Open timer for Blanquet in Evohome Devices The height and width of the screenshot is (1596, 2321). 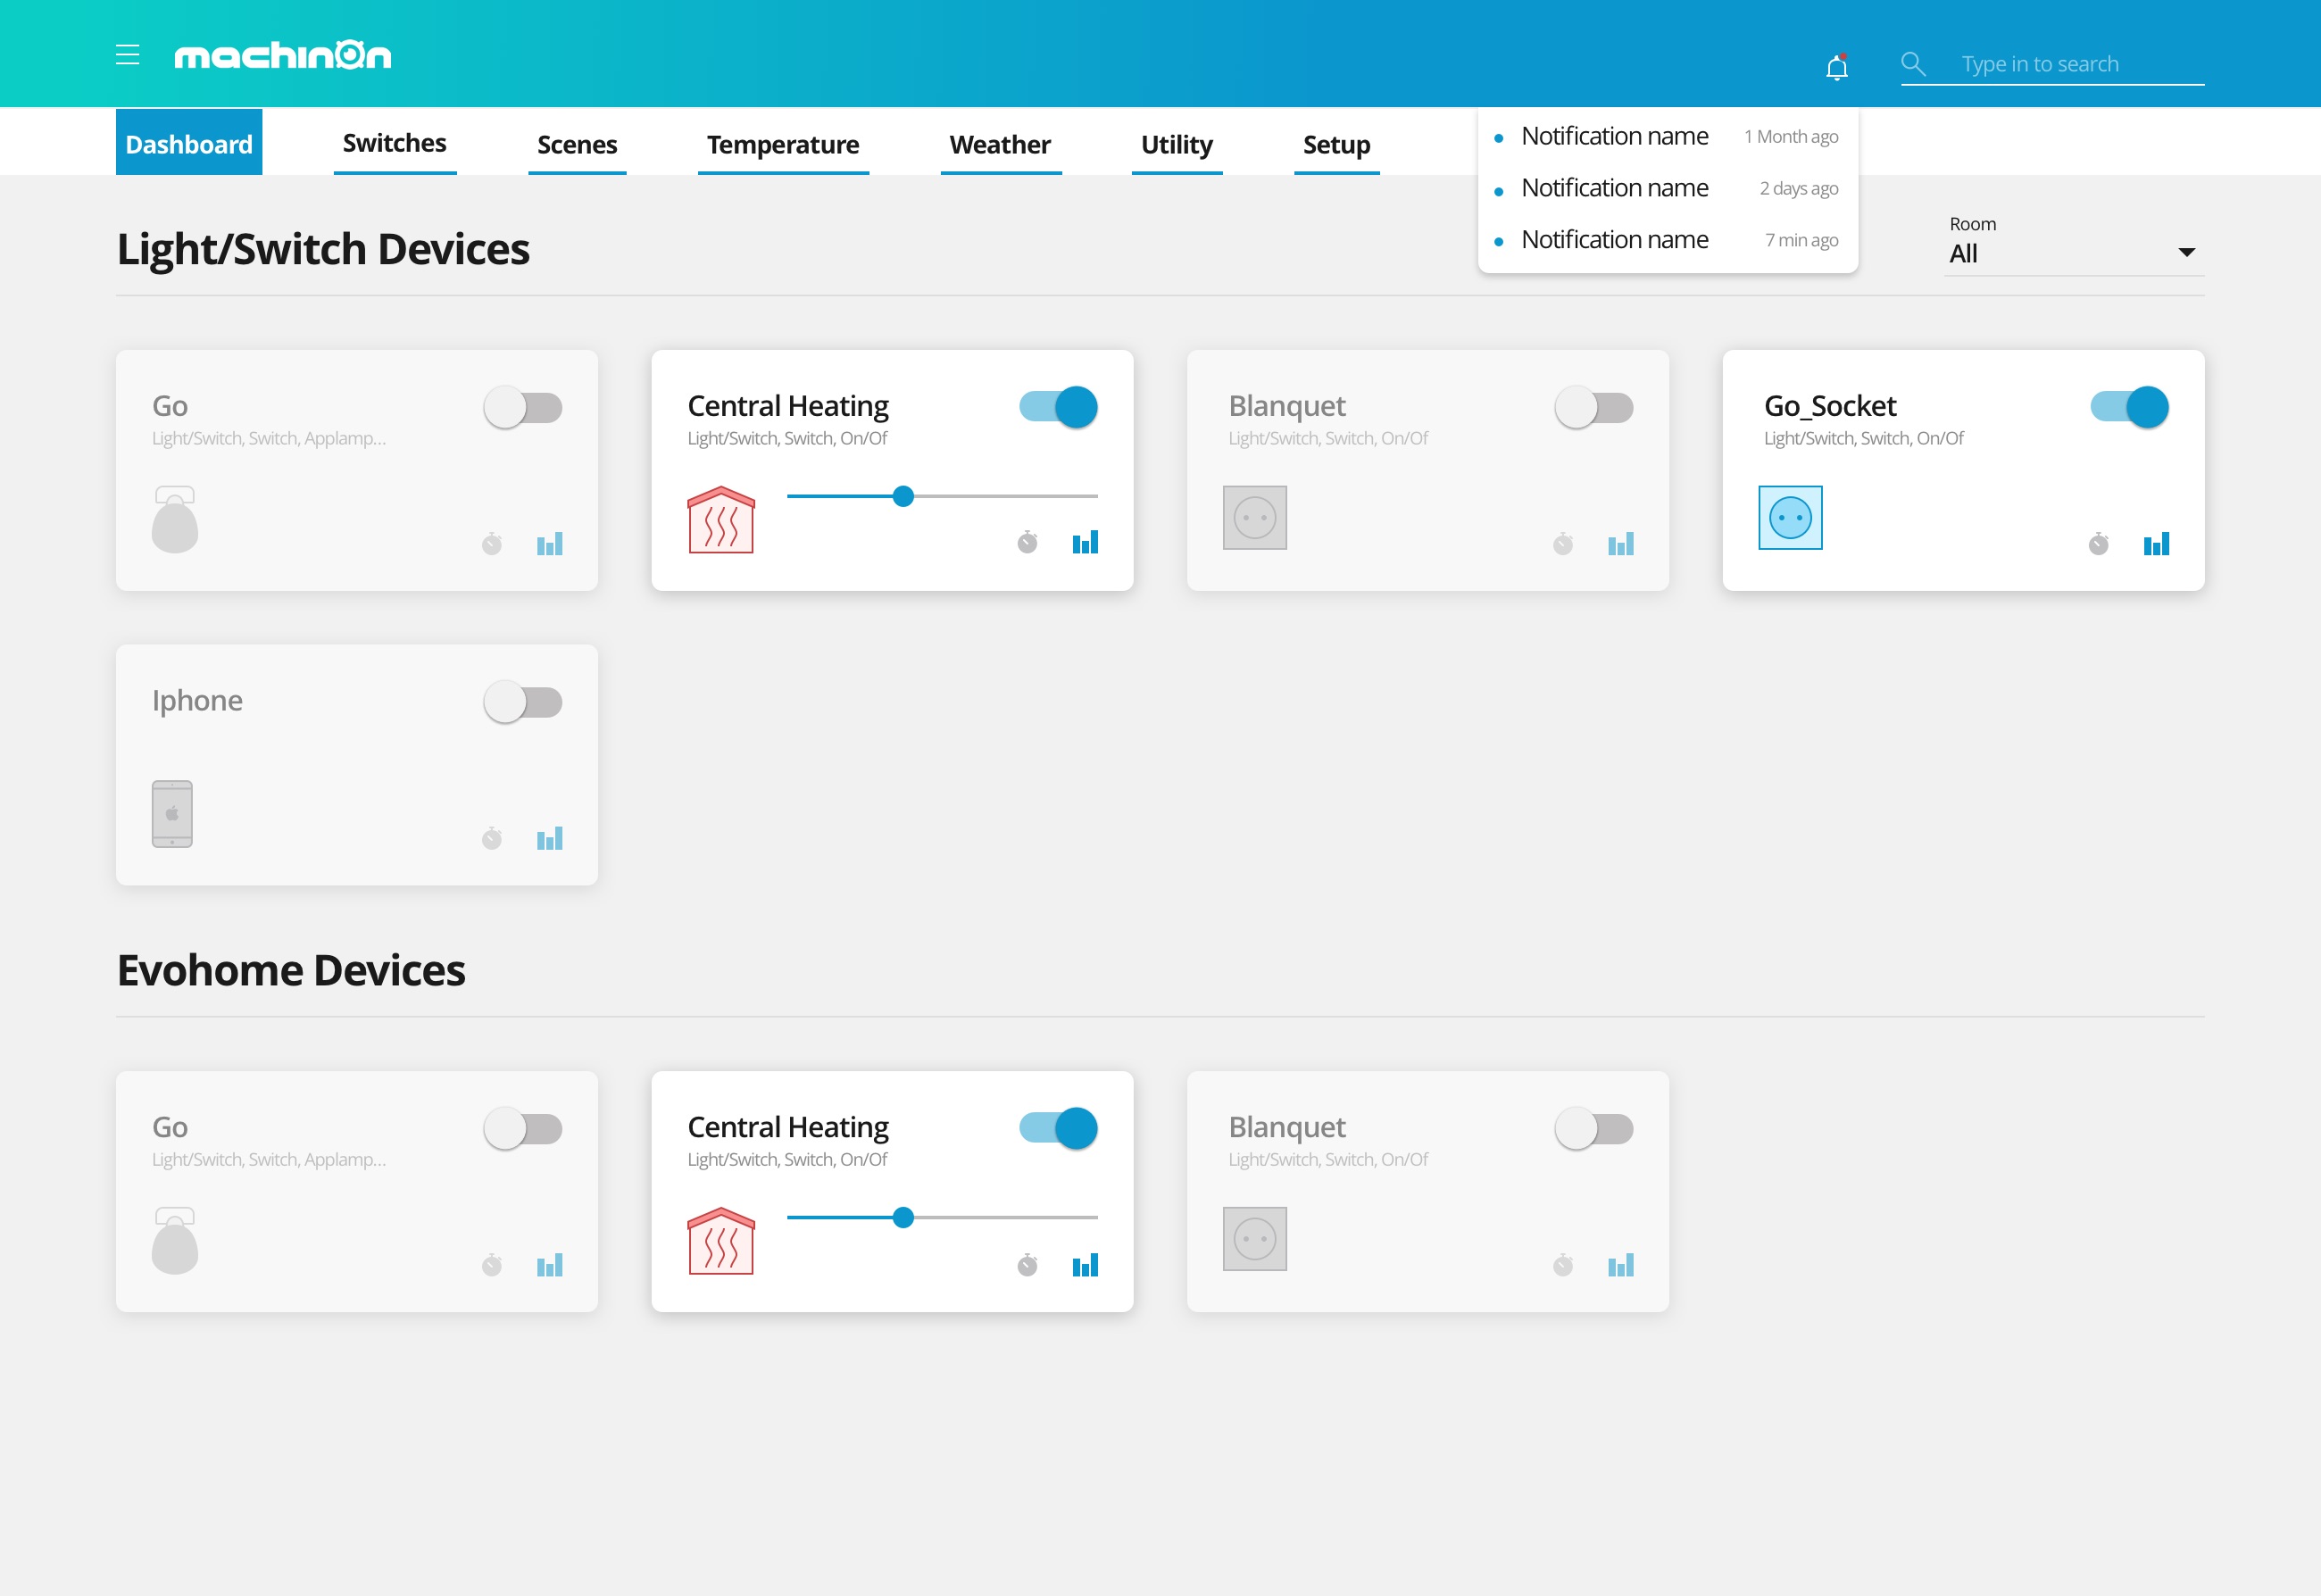pos(1563,1265)
